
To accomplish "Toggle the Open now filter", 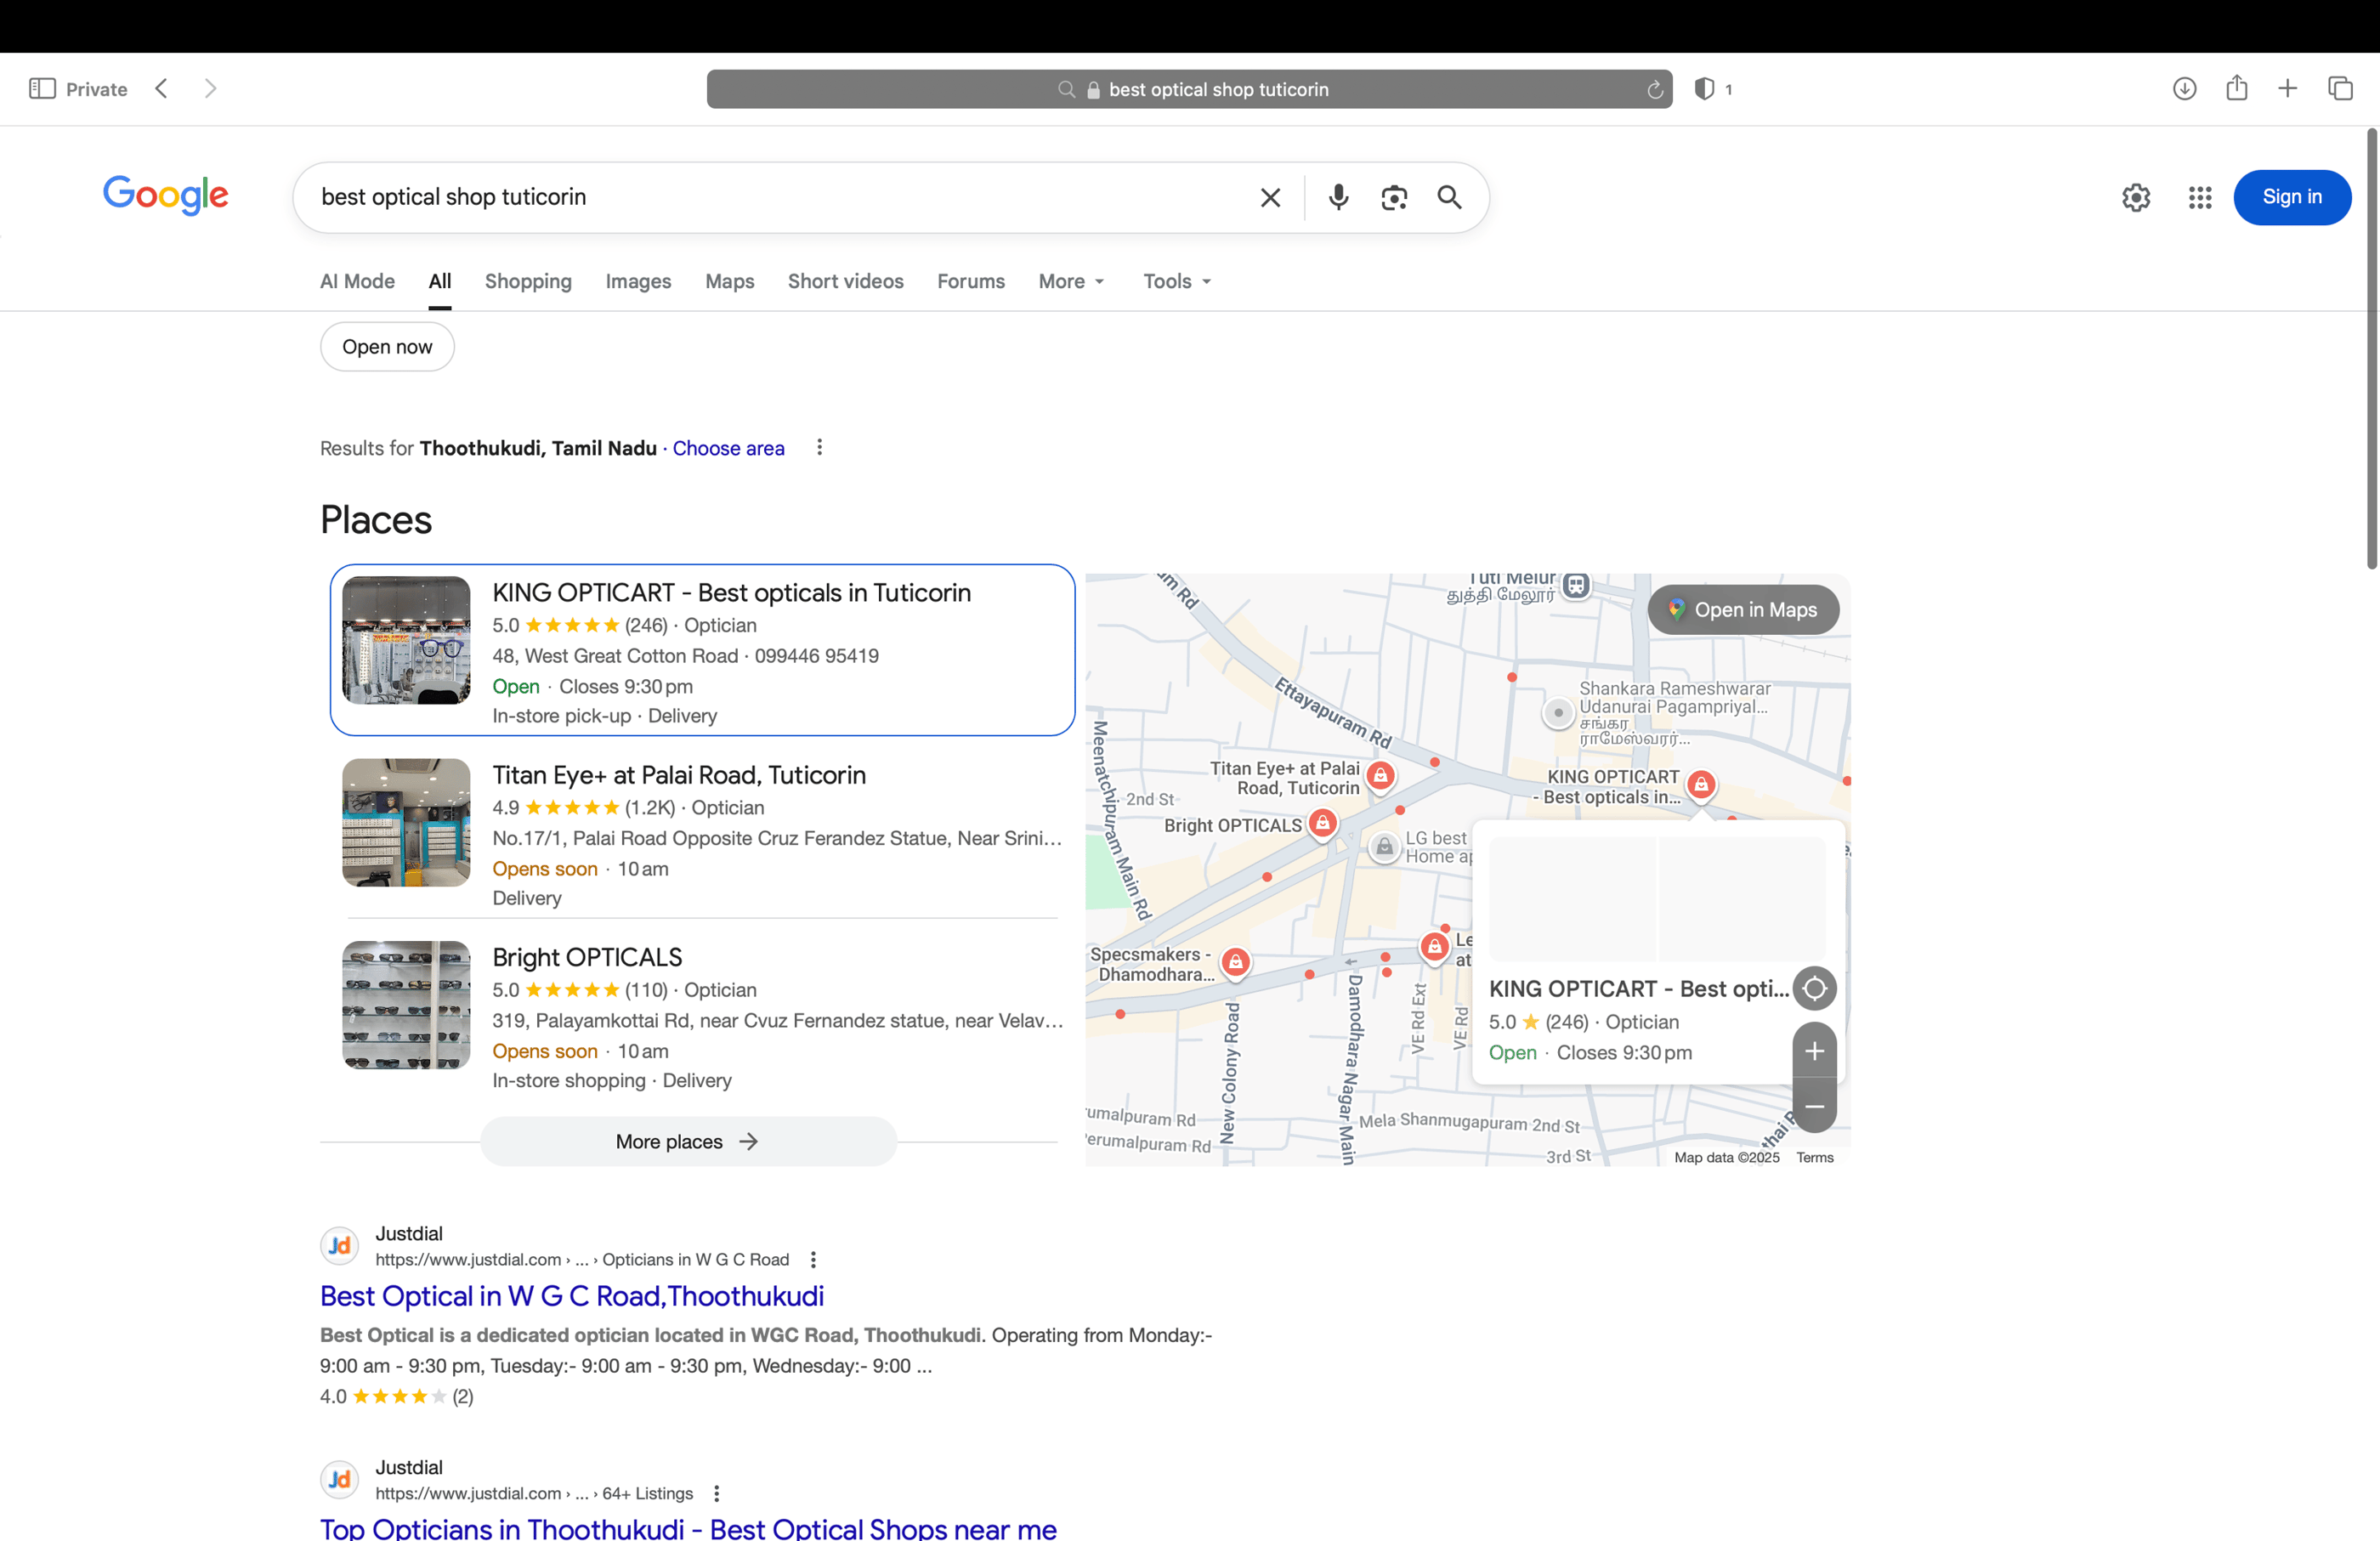I will click(386, 346).
